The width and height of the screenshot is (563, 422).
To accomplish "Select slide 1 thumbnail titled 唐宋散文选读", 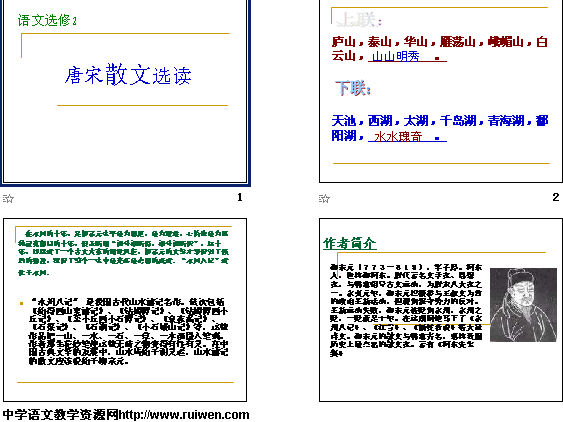I will 125,92.
